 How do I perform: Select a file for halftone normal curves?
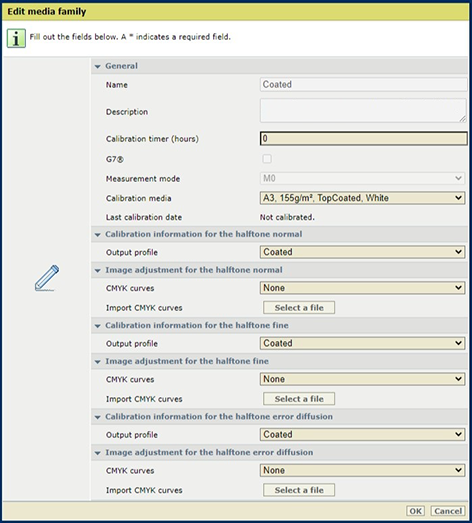[299, 308]
